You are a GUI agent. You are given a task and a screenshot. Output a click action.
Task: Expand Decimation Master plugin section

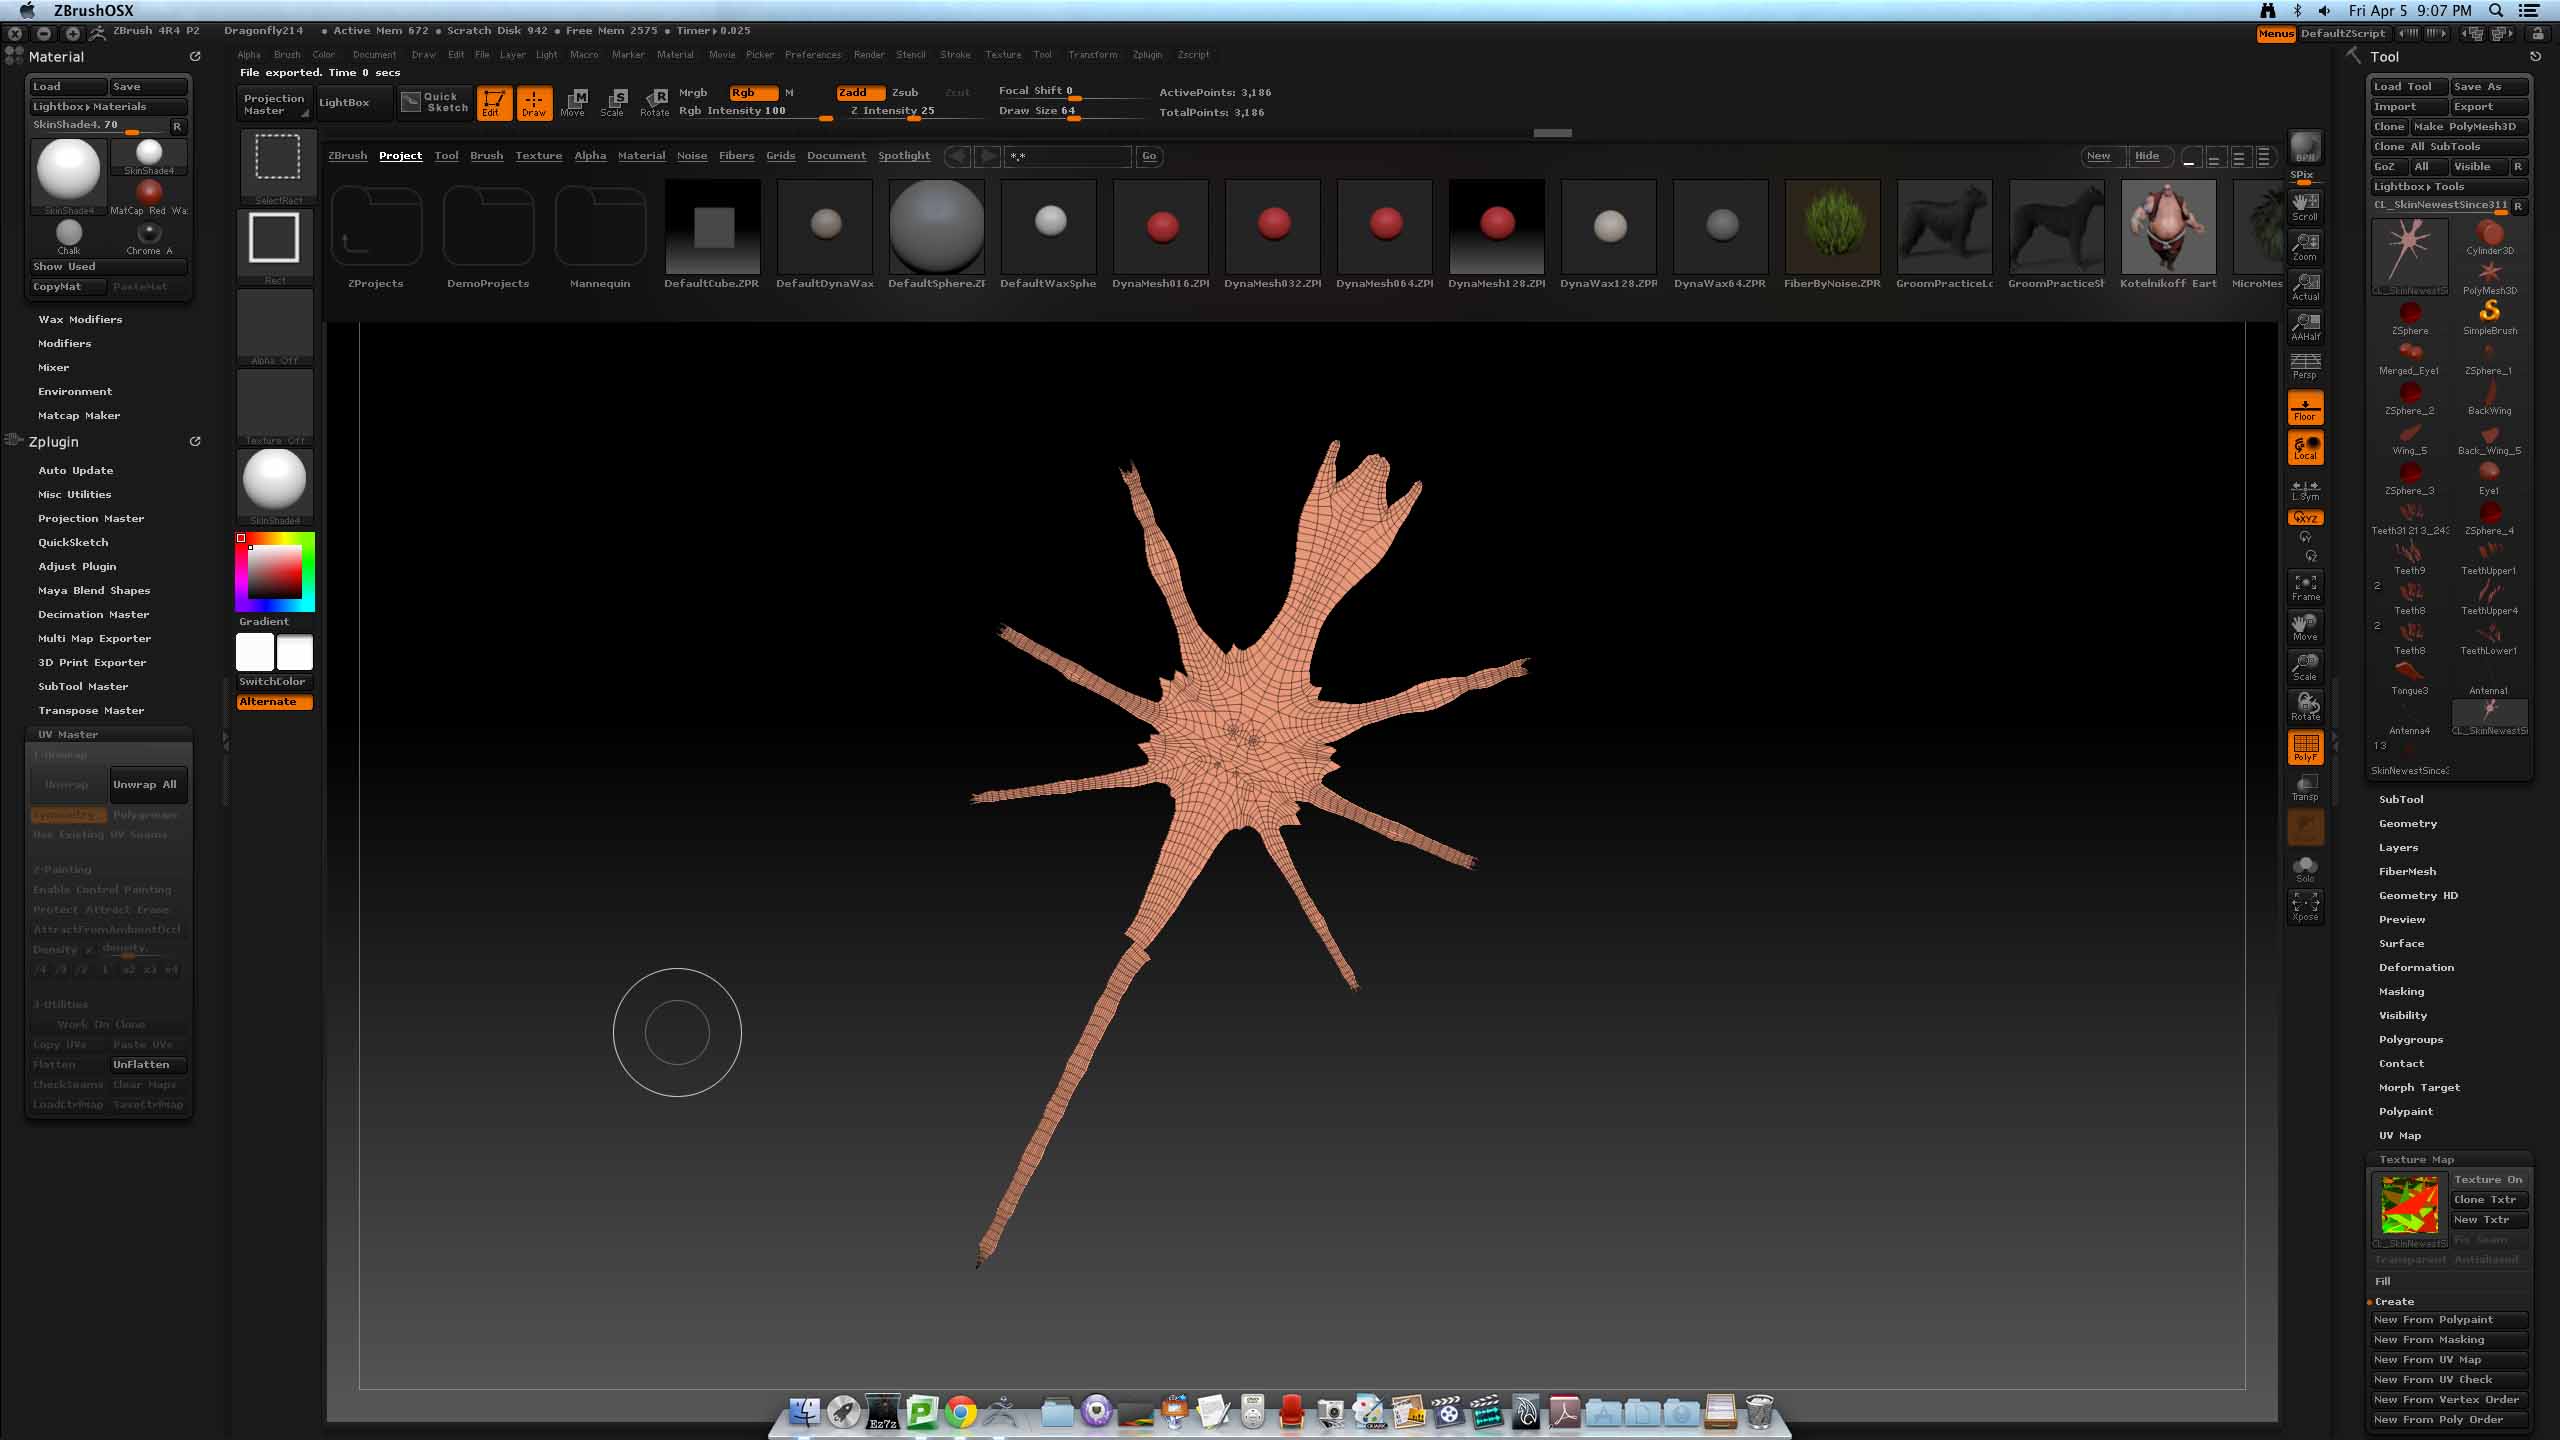click(93, 615)
